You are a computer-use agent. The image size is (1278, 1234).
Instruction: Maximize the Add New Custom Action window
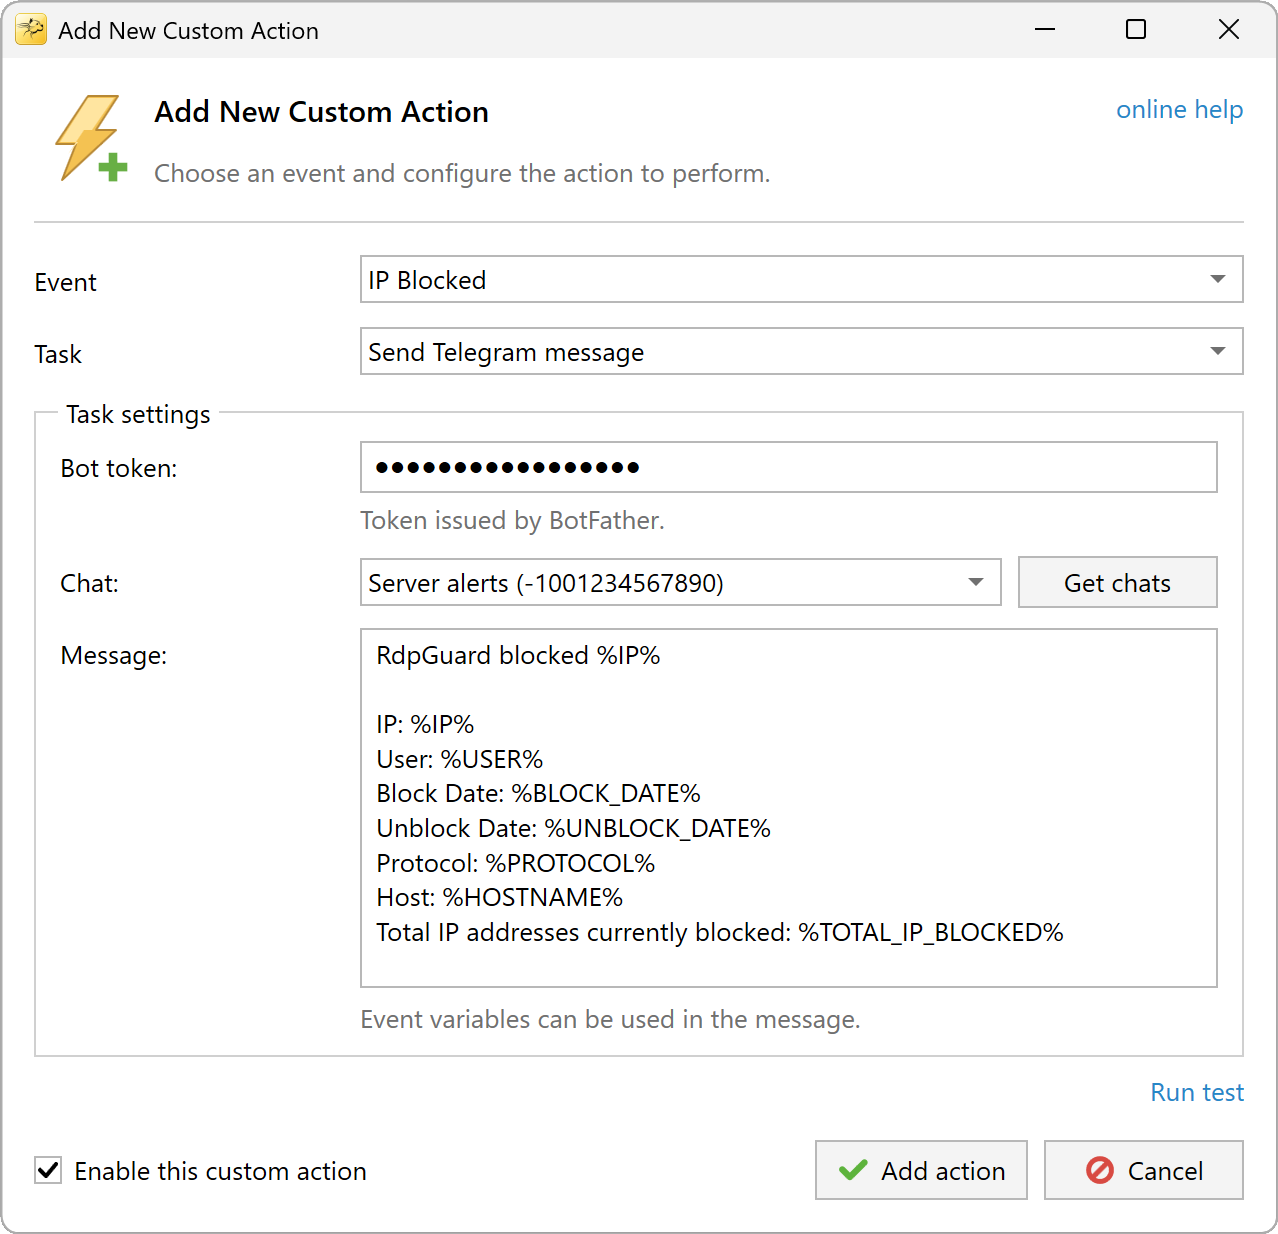pos(1136,30)
